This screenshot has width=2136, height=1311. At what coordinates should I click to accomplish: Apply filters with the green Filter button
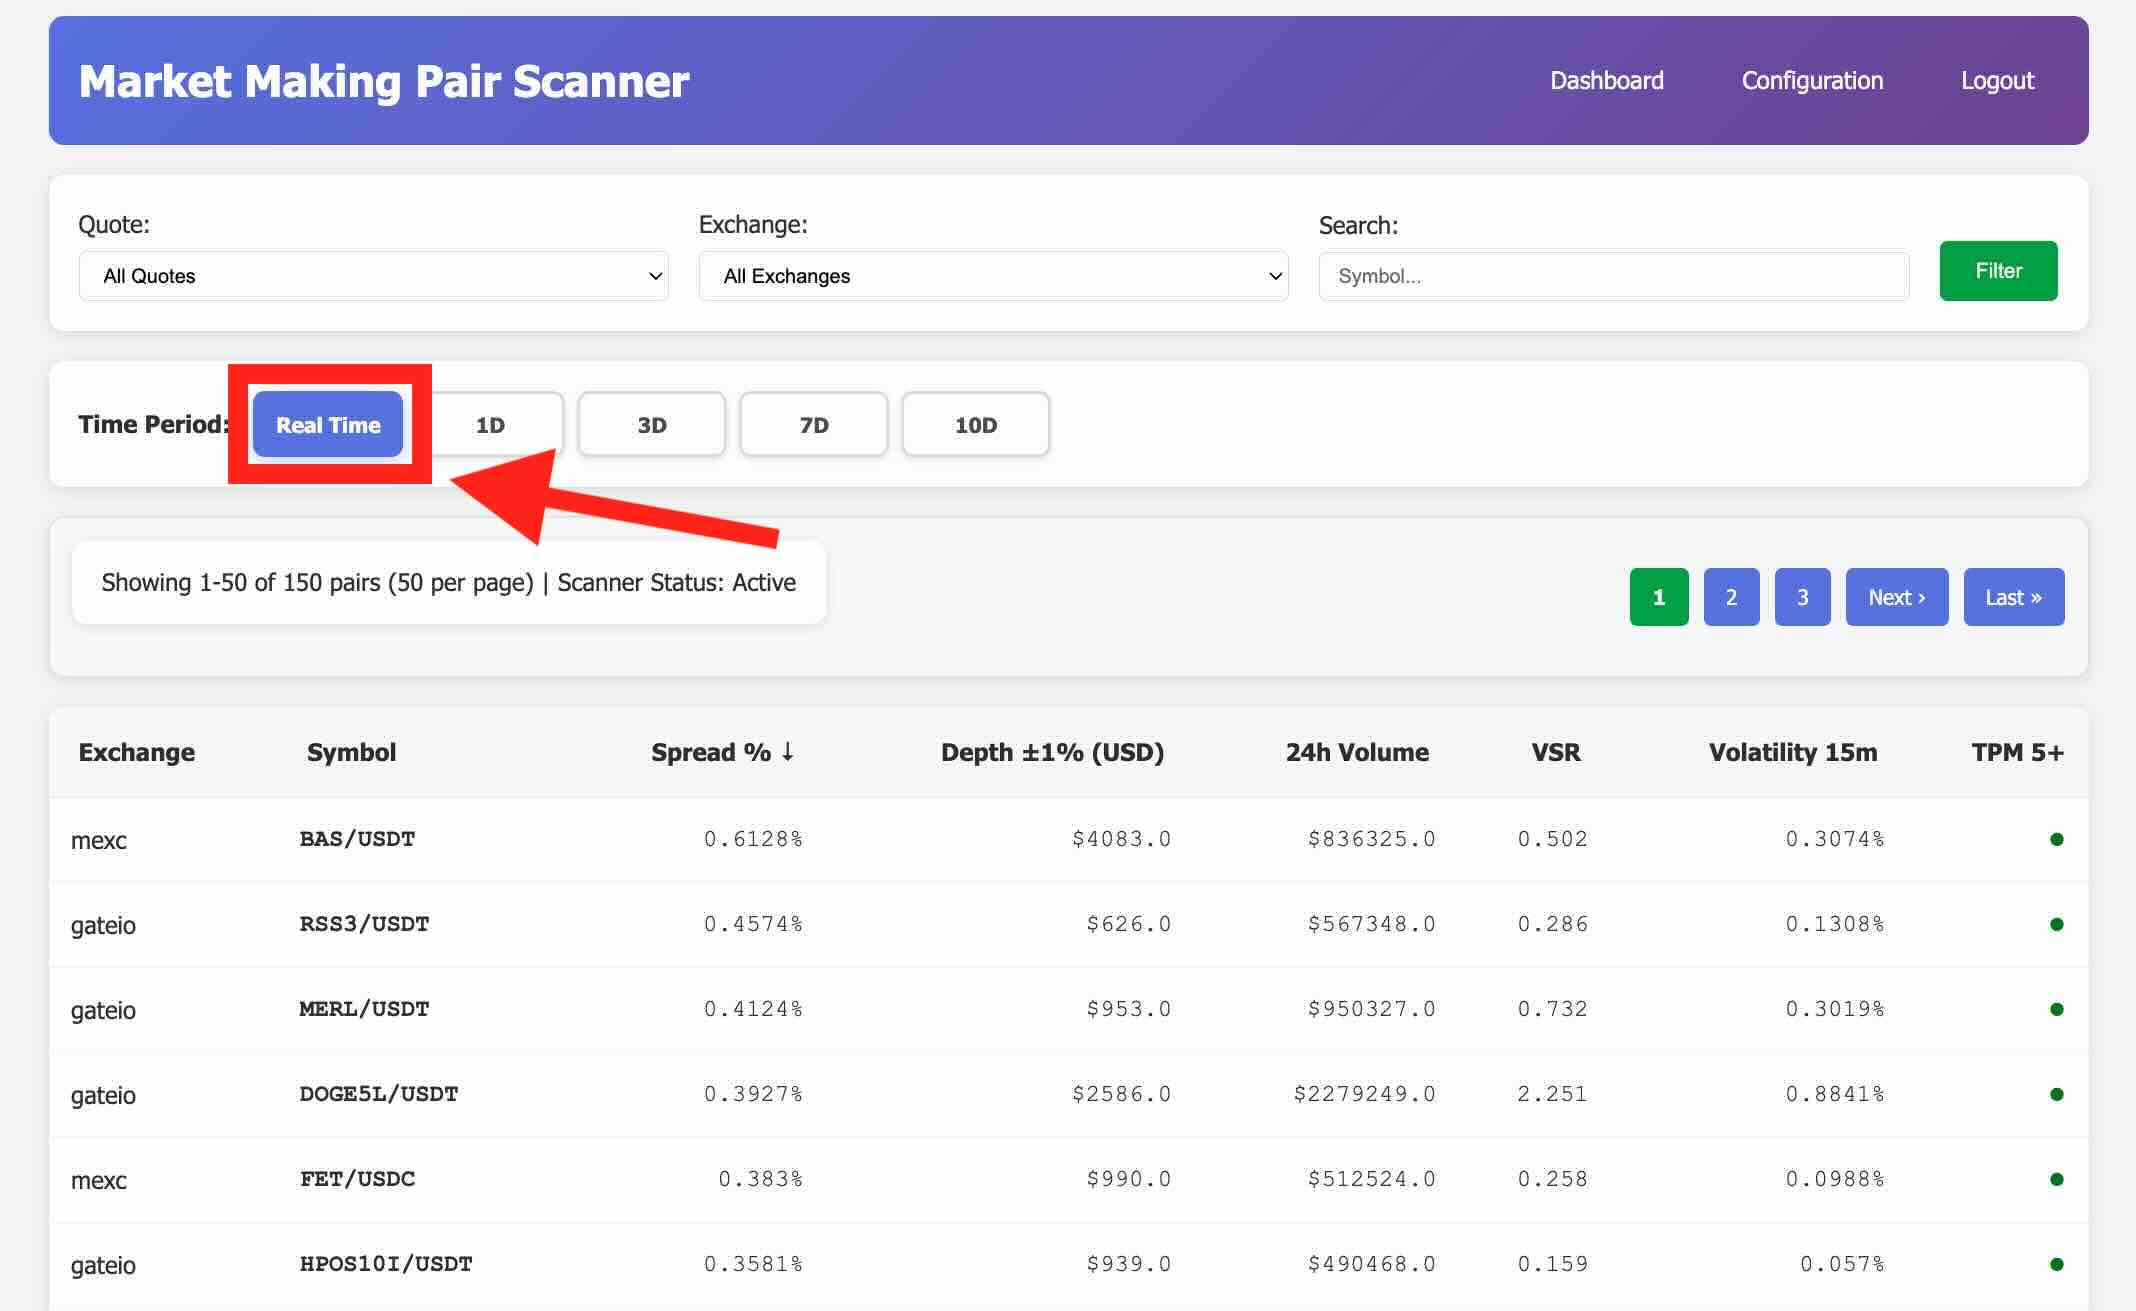tap(1998, 271)
